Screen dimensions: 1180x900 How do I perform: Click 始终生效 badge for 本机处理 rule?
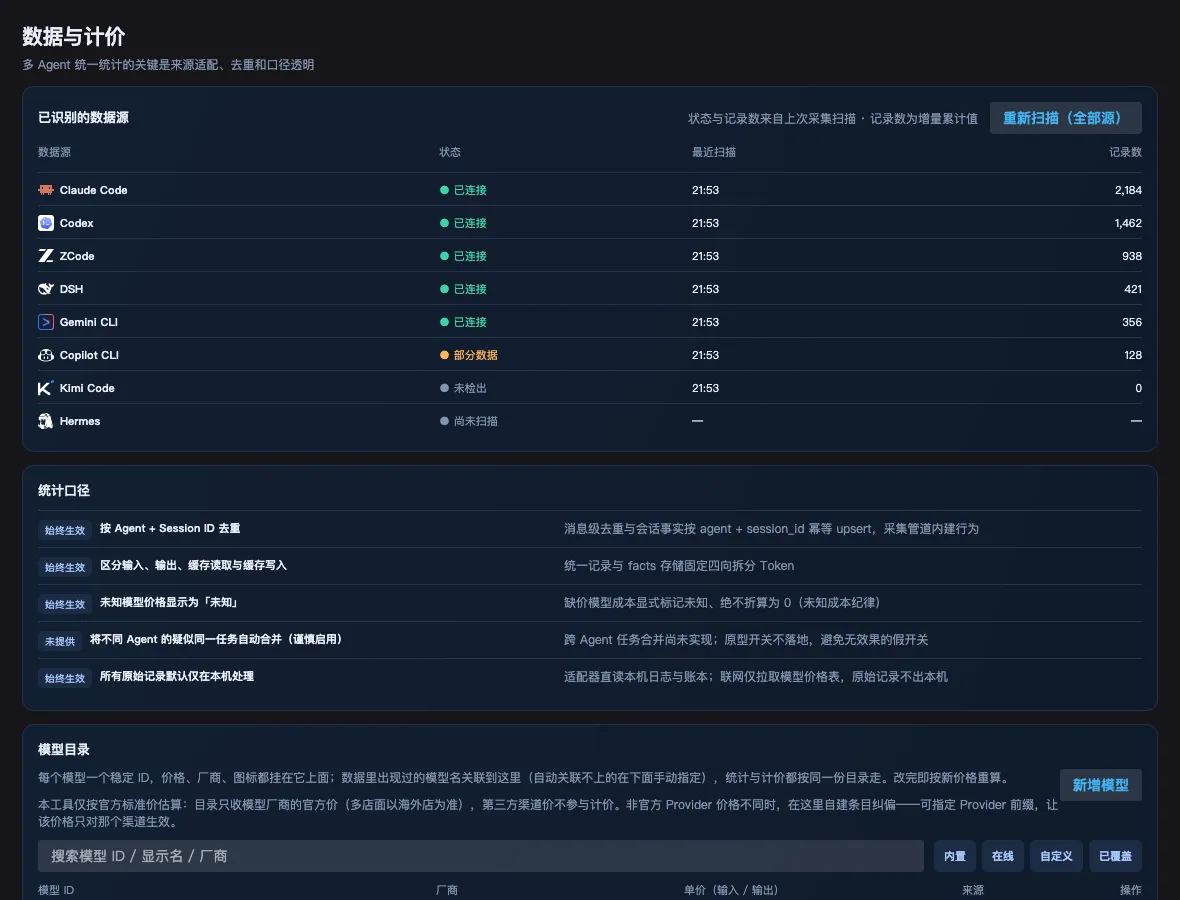click(65, 677)
